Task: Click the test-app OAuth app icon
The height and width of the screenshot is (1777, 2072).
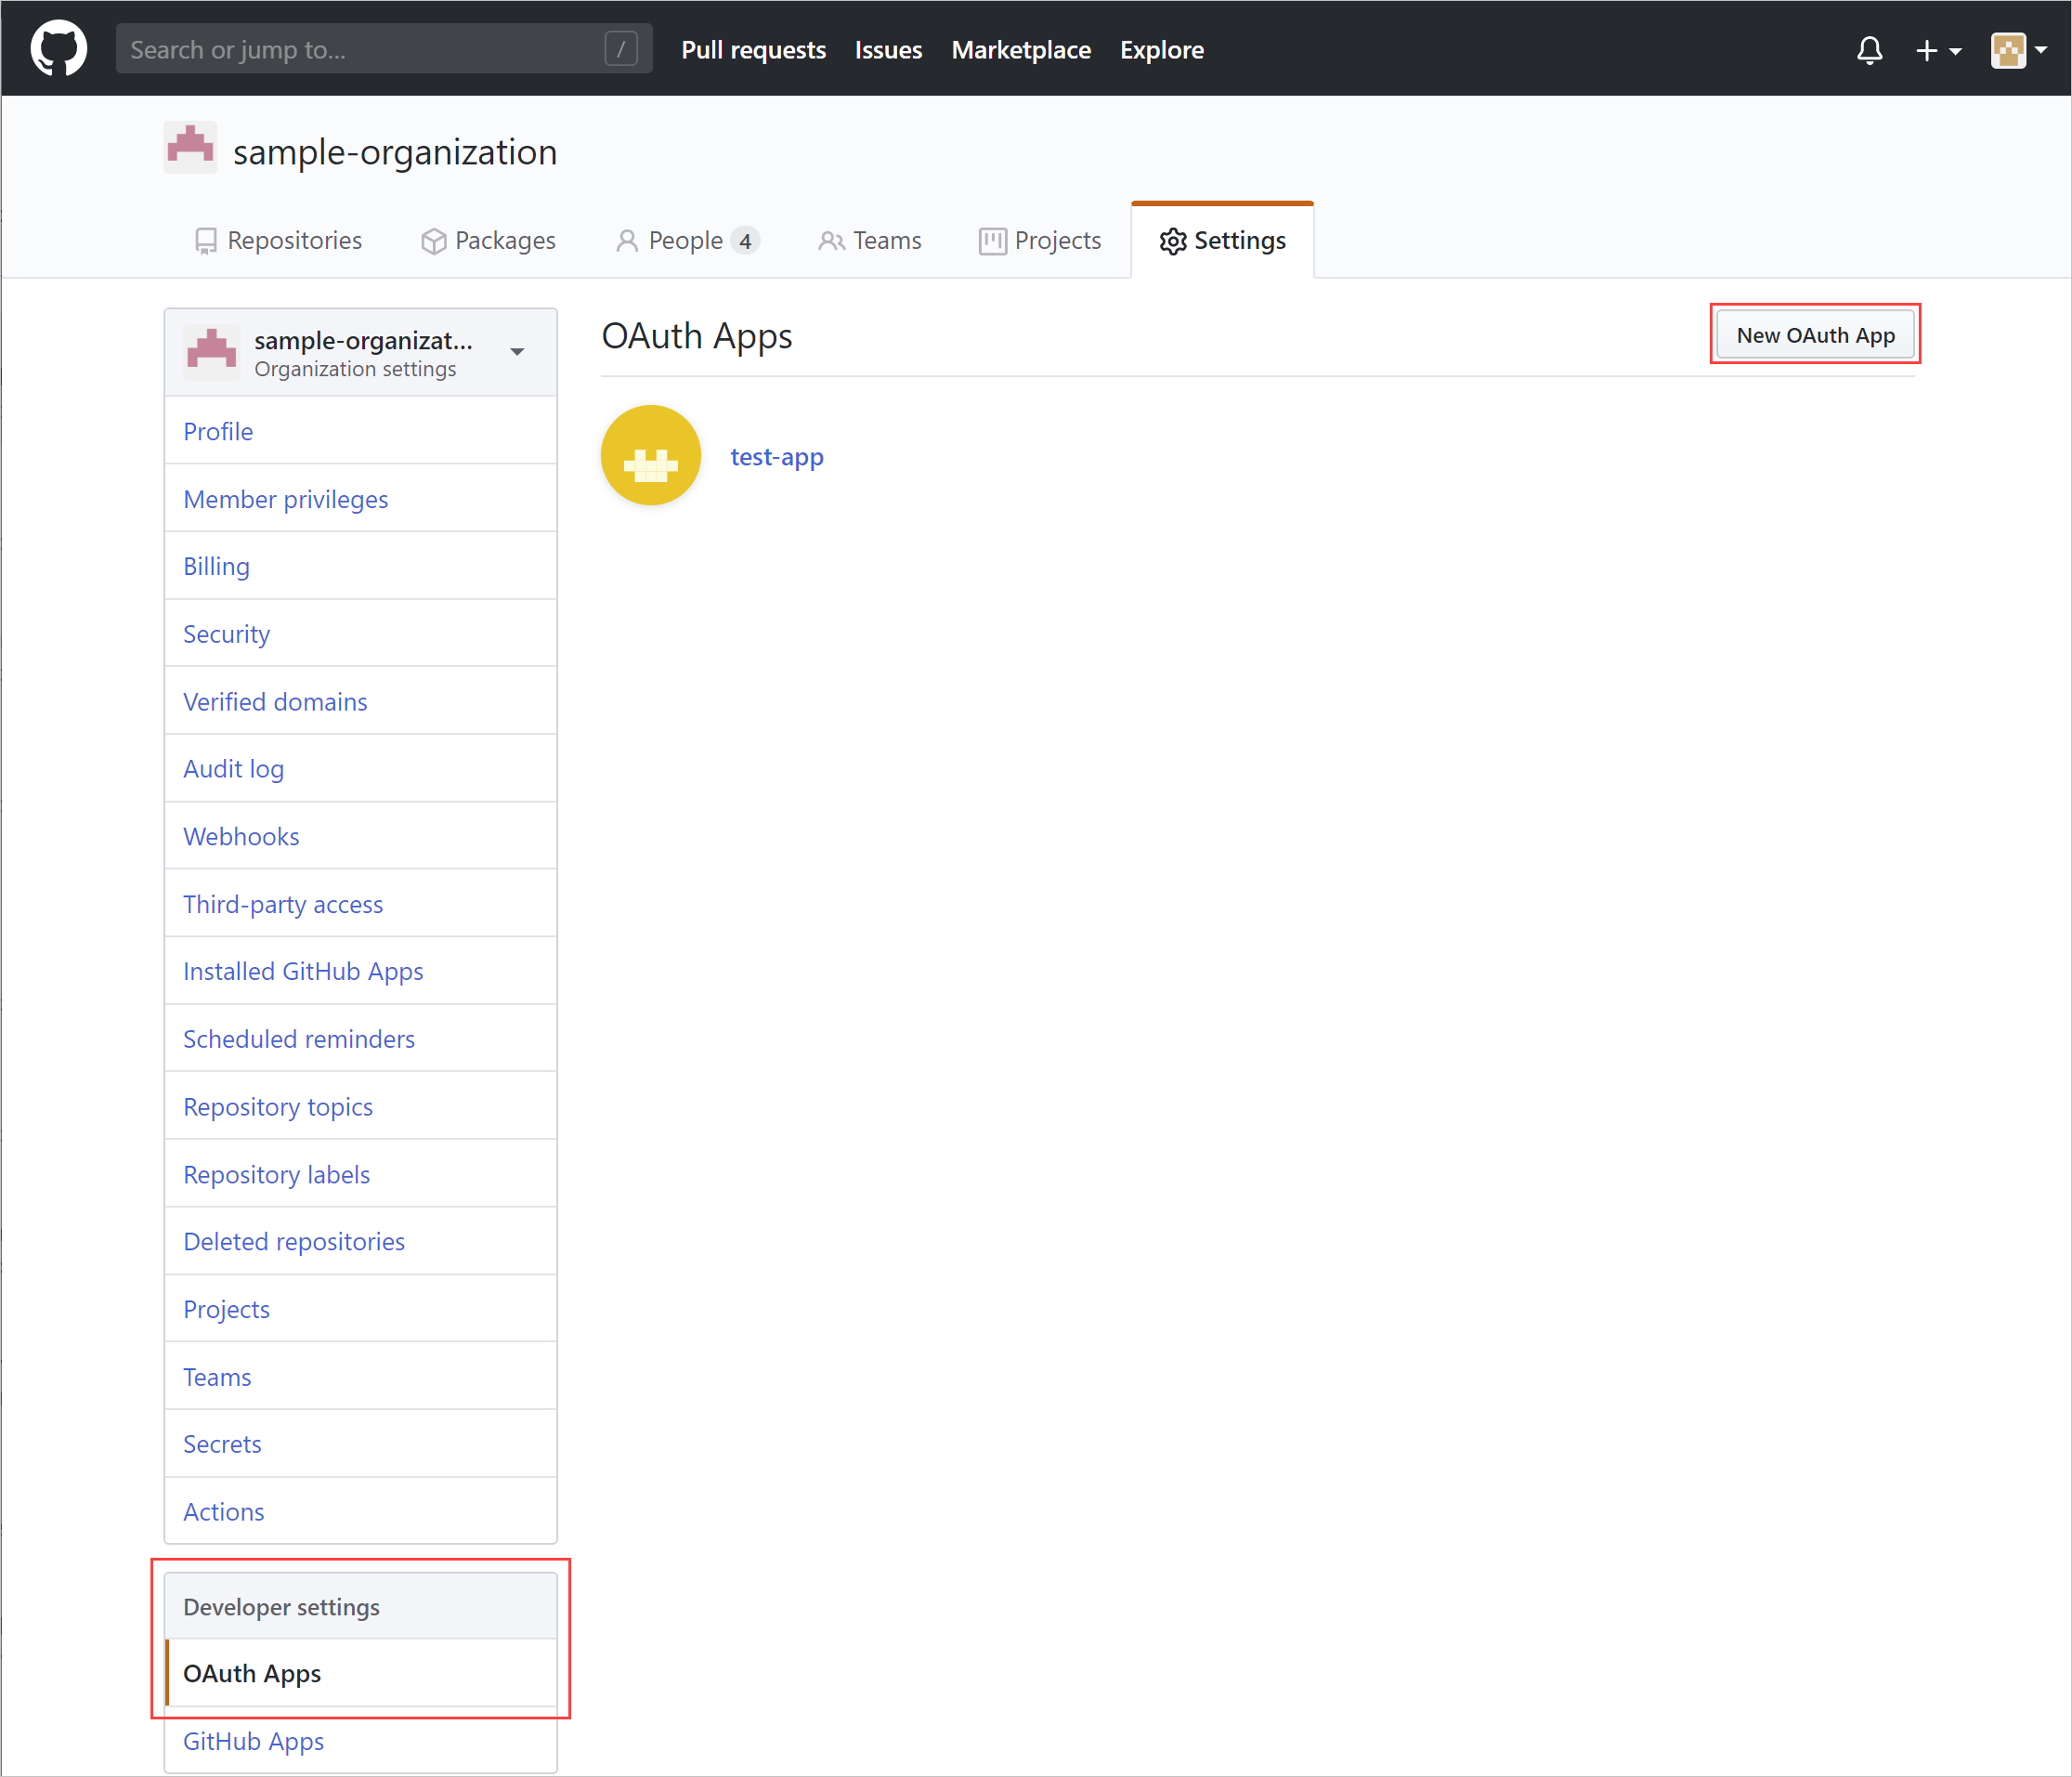Action: coord(654,455)
